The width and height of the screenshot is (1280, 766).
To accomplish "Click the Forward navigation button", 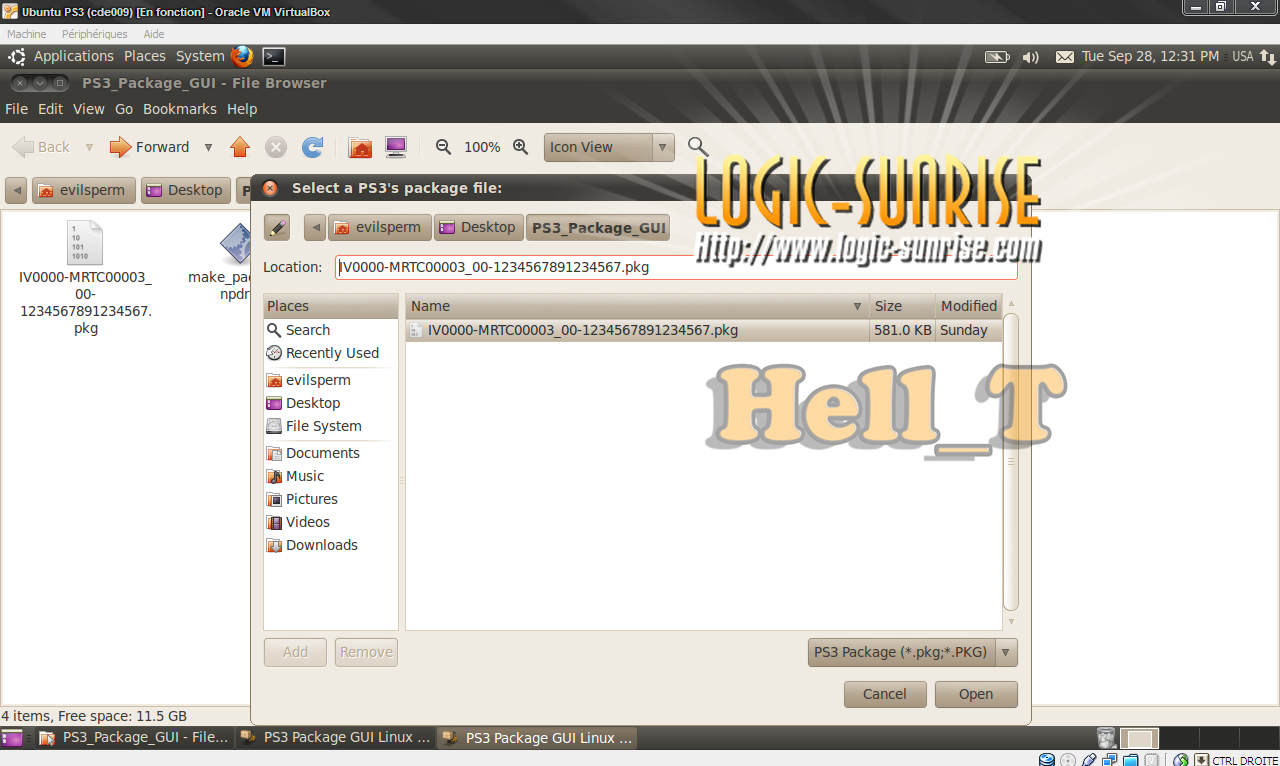I will tap(149, 147).
